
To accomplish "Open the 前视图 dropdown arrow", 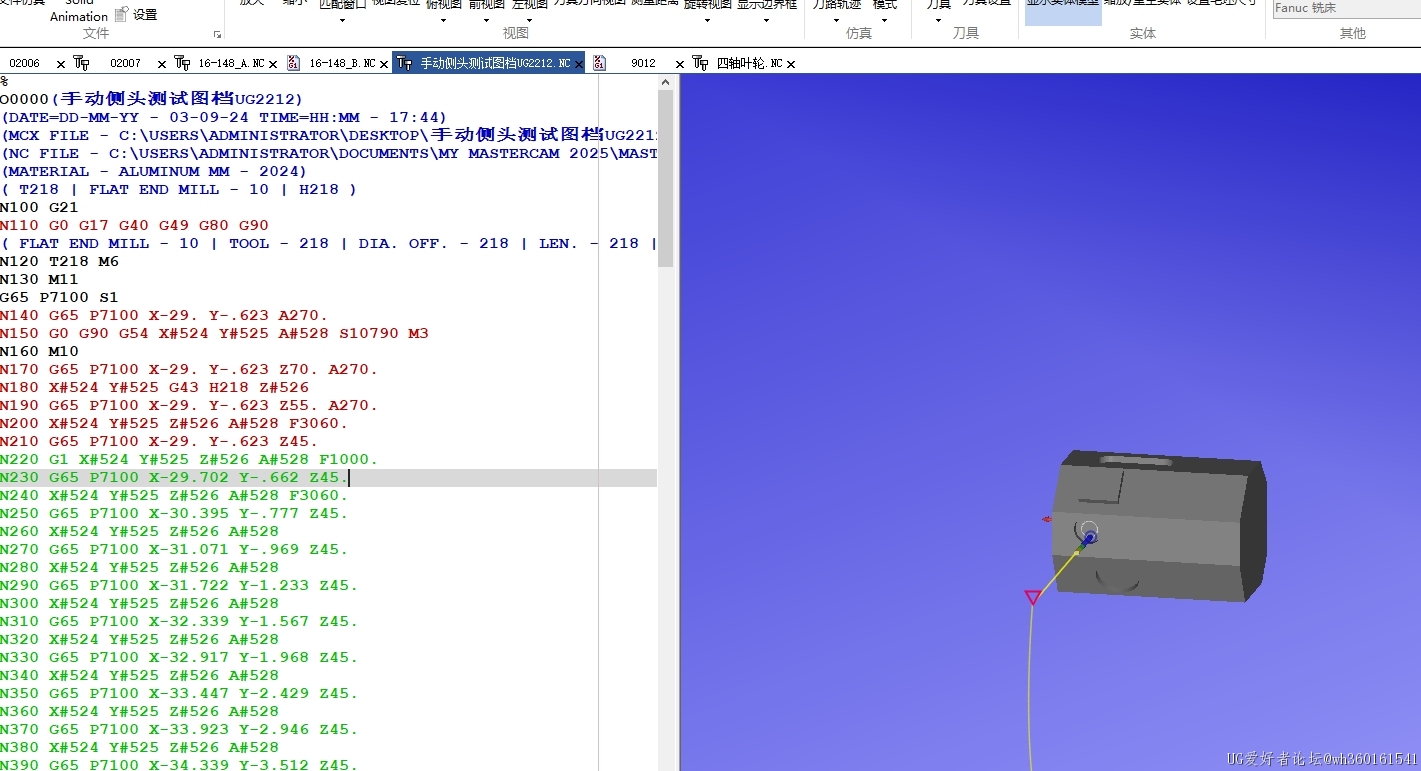I will (486, 19).
